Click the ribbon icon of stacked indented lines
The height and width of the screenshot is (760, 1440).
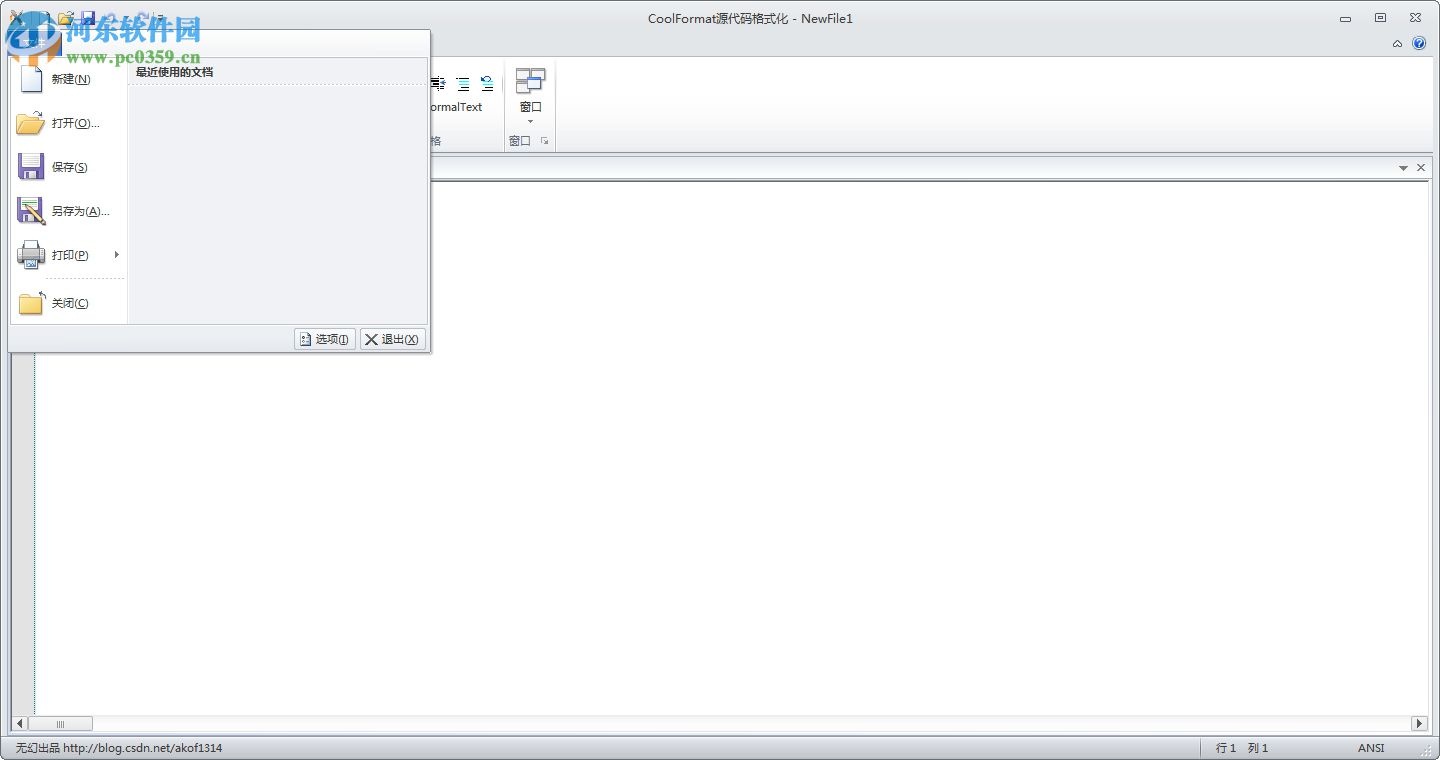click(463, 84)
